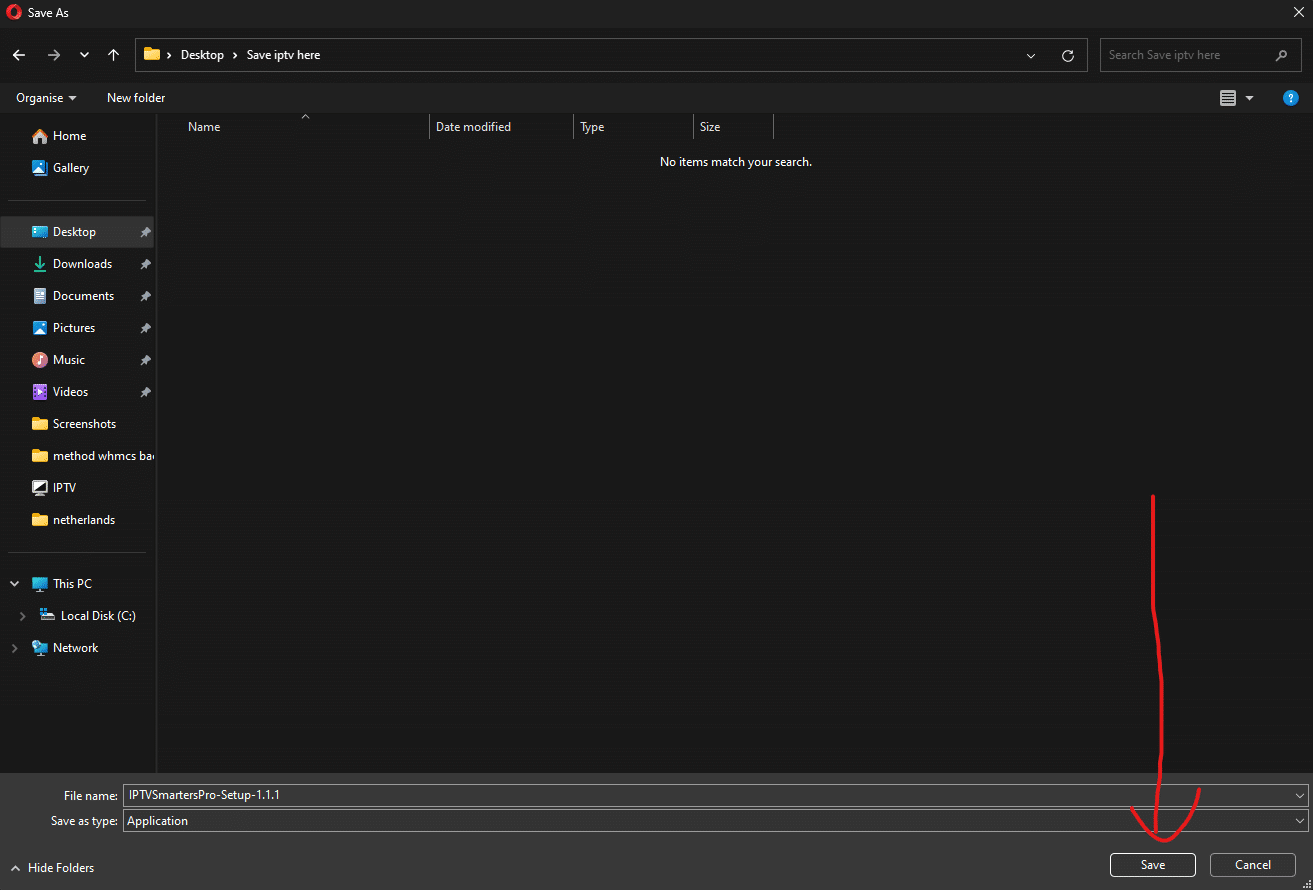Image resolution: width=1313 pixels, height=890 pixels.
Task: Click the pin icon next to Desktop
Action: pos(145,232)
